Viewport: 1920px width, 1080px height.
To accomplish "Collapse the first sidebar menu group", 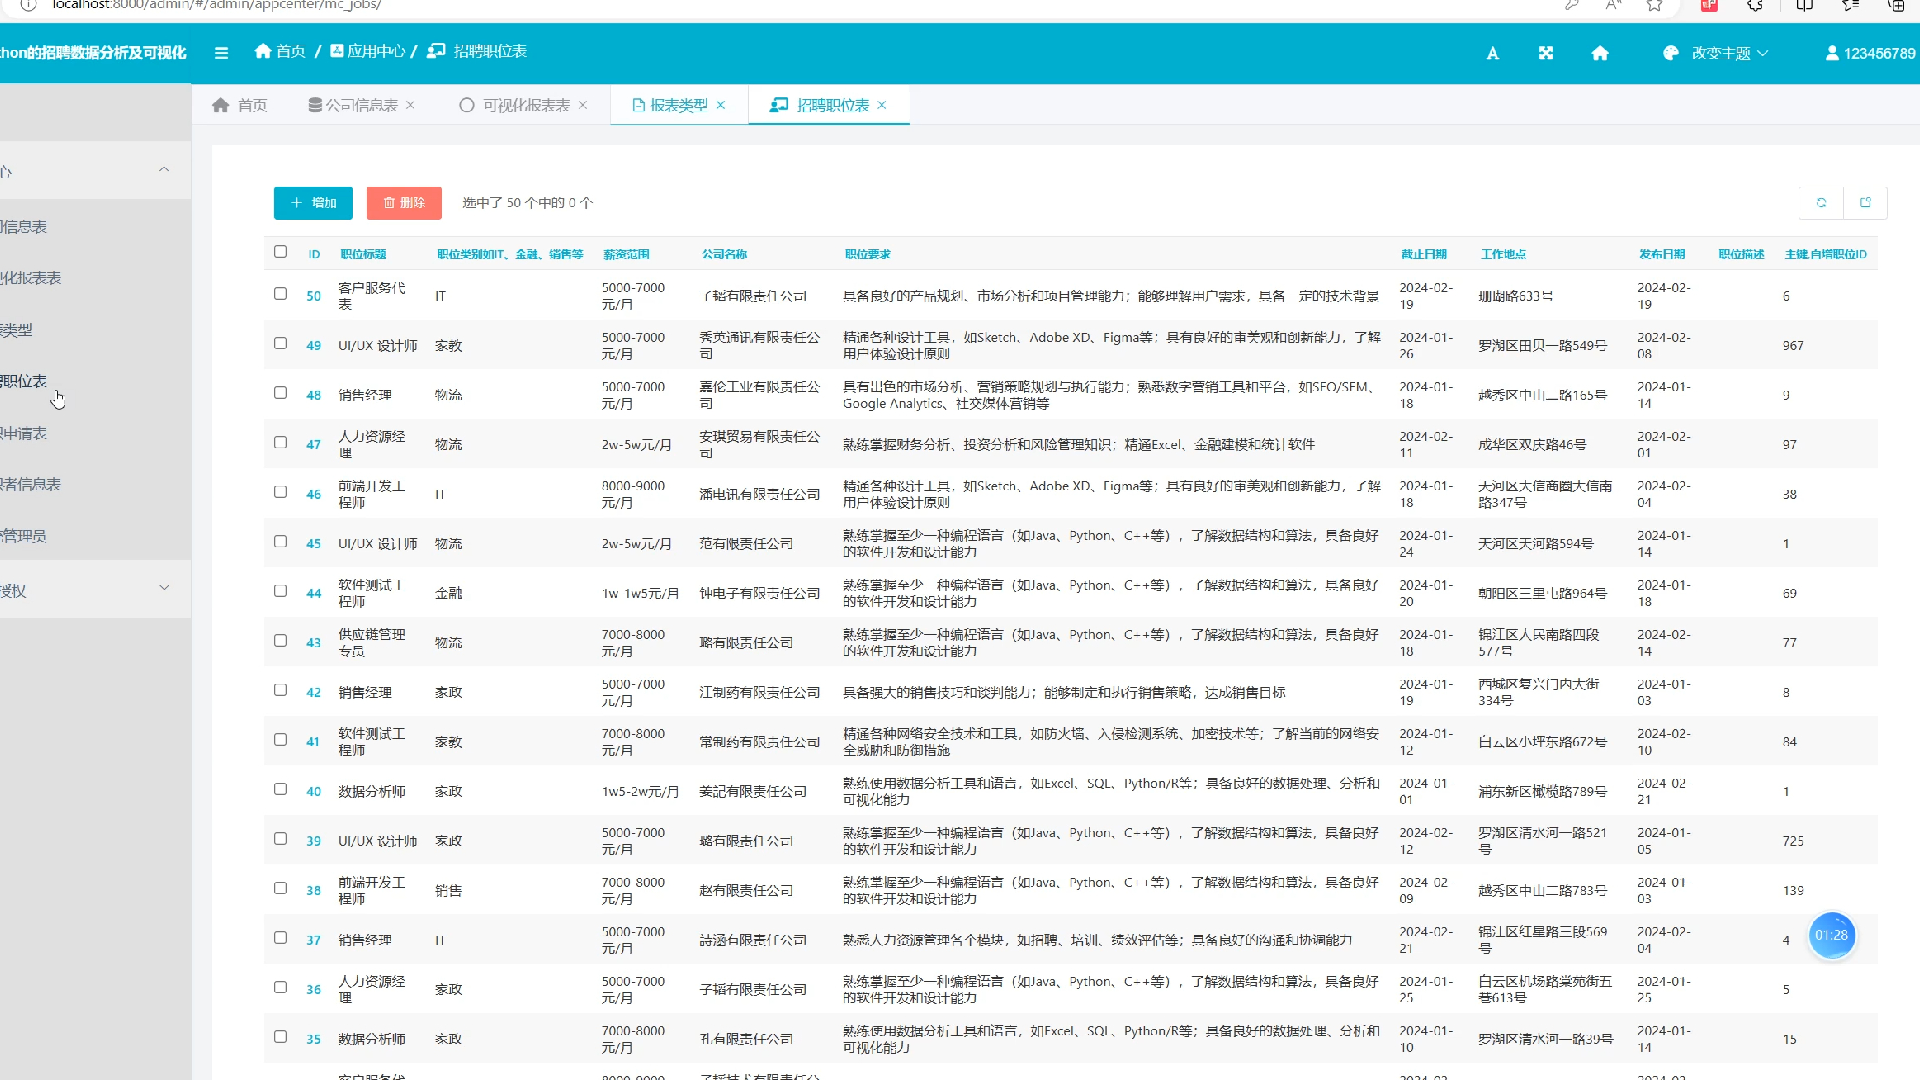I will 95,171.
